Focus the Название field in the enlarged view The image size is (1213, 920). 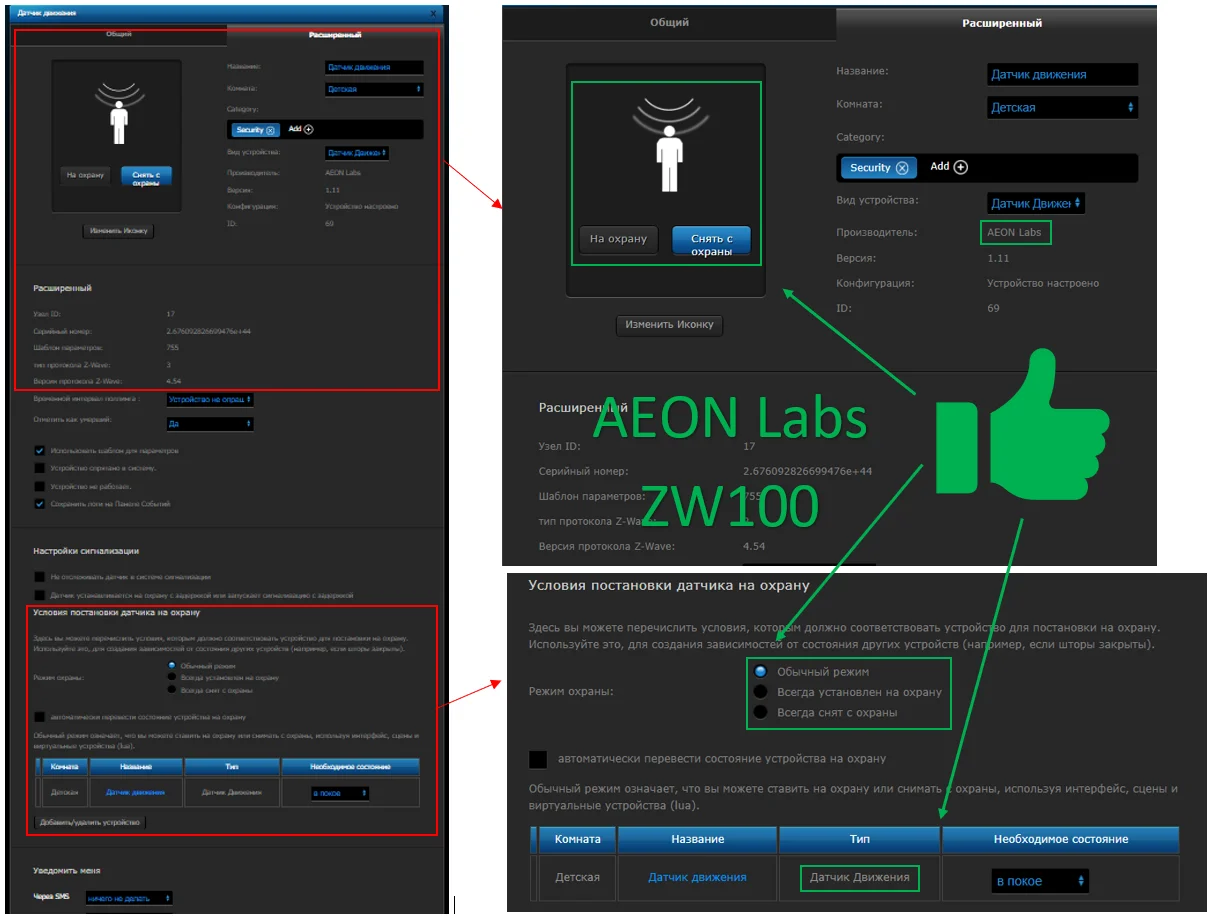(1062, 74)
